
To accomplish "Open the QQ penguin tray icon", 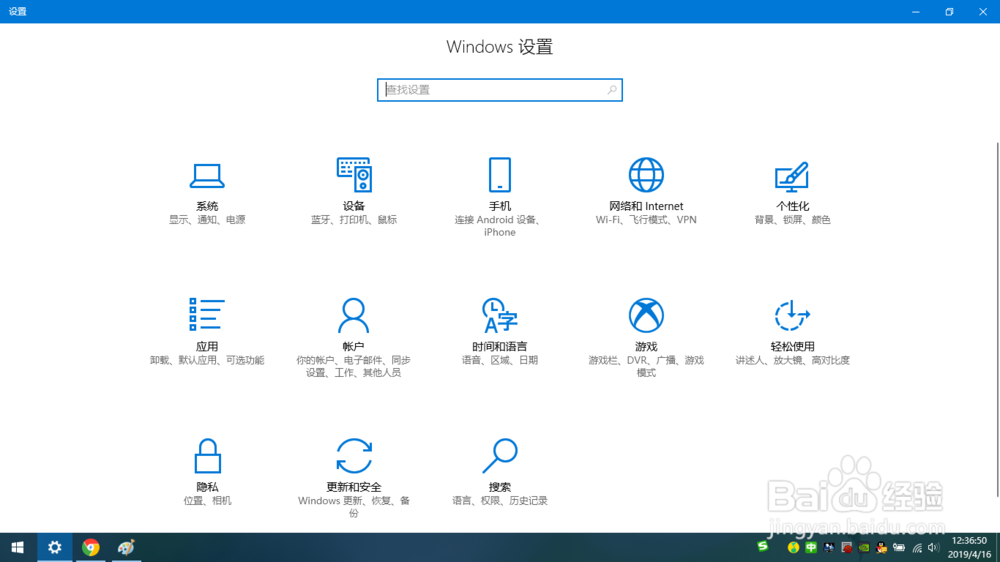I will (x=881, y=547).
